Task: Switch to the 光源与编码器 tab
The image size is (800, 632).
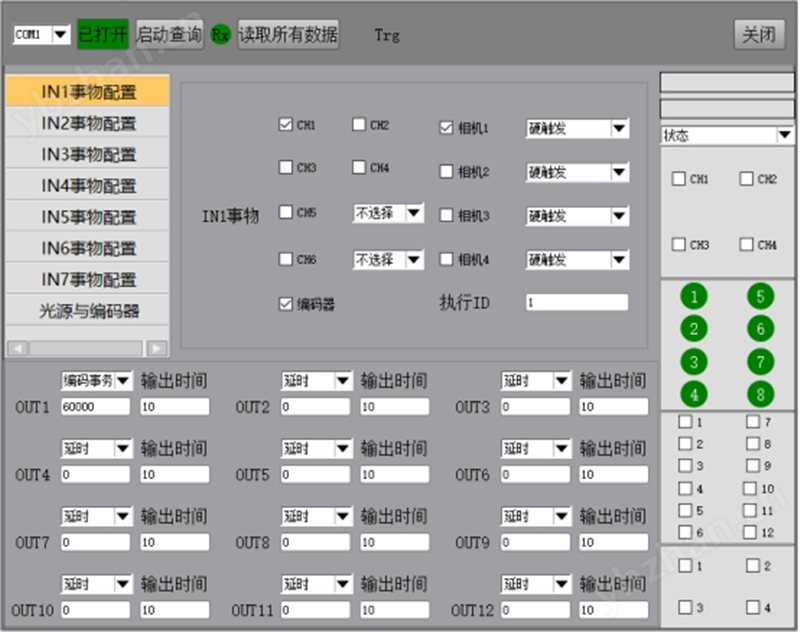Action: [88, 311]
